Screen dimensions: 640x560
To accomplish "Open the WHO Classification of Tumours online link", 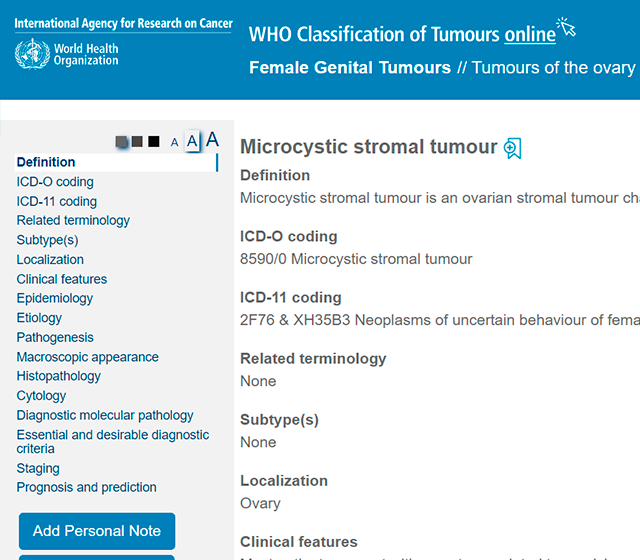I will [x=402, y=34].
